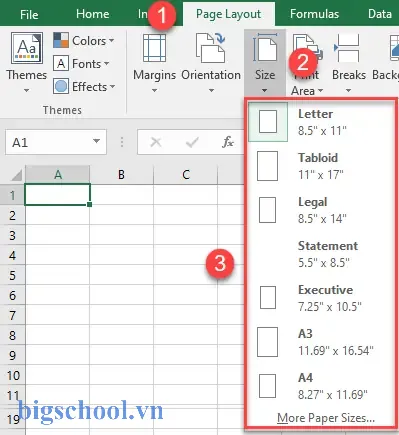Select Legal 8.5" x 14" paper size
Viewport: 399px width, 435px height.
pos(321,210)
